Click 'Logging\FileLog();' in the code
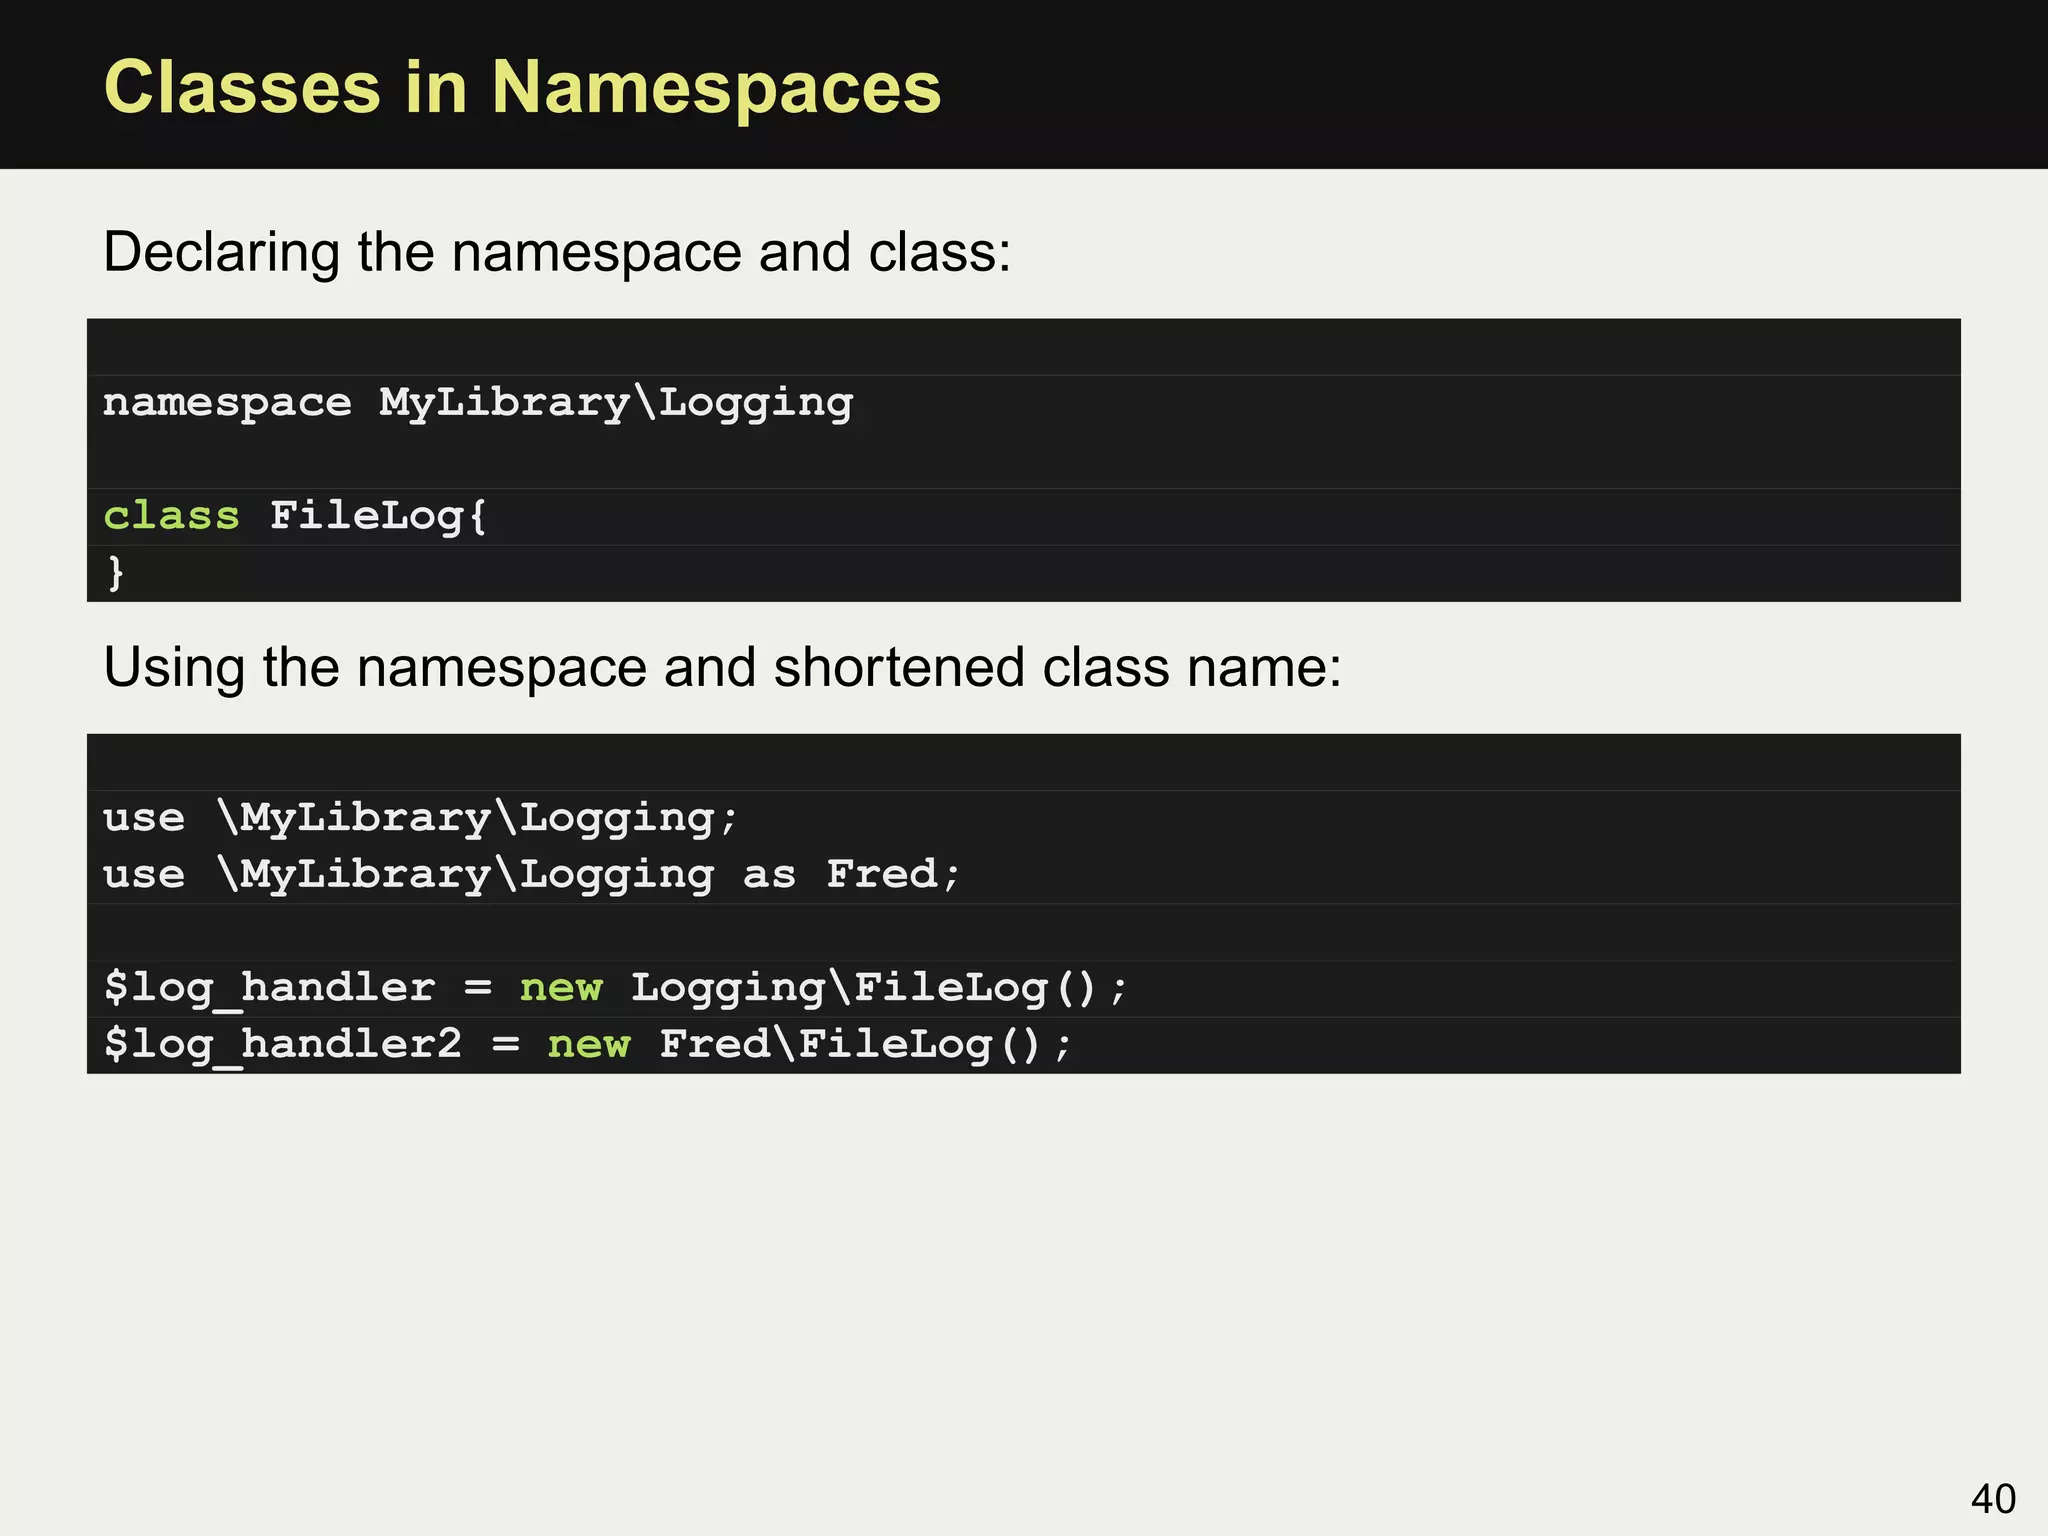Screen dimensions: 2048x1536 879,988
